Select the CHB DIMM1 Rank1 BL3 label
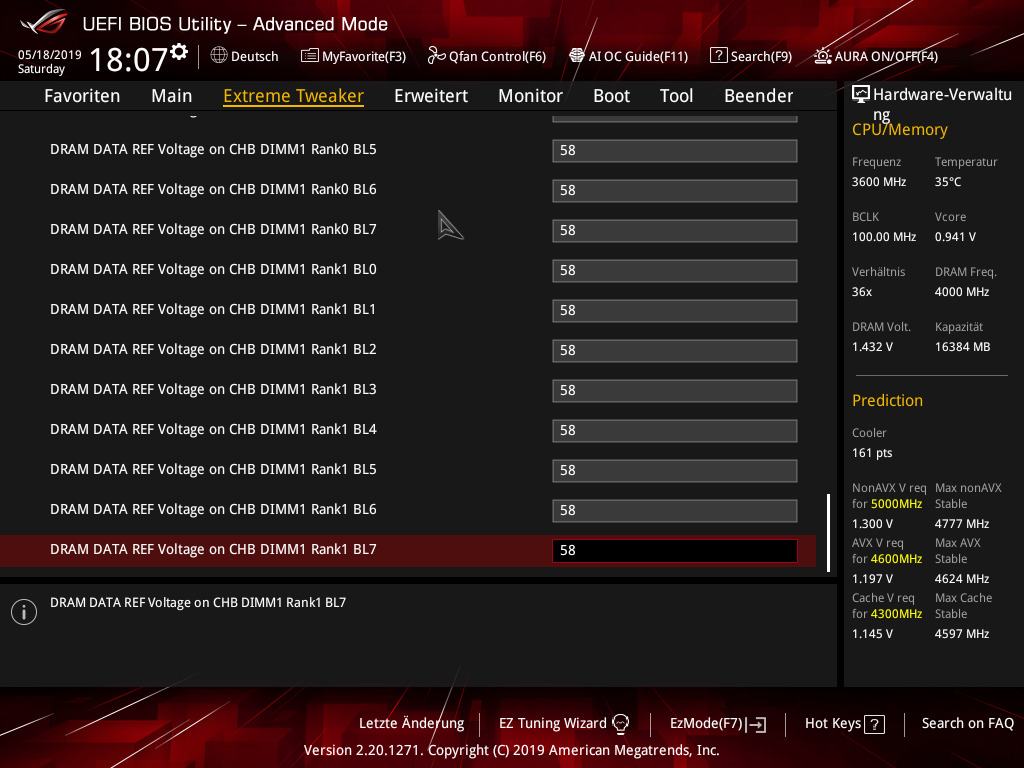The image size is (1024, 768). coord(213,389)
